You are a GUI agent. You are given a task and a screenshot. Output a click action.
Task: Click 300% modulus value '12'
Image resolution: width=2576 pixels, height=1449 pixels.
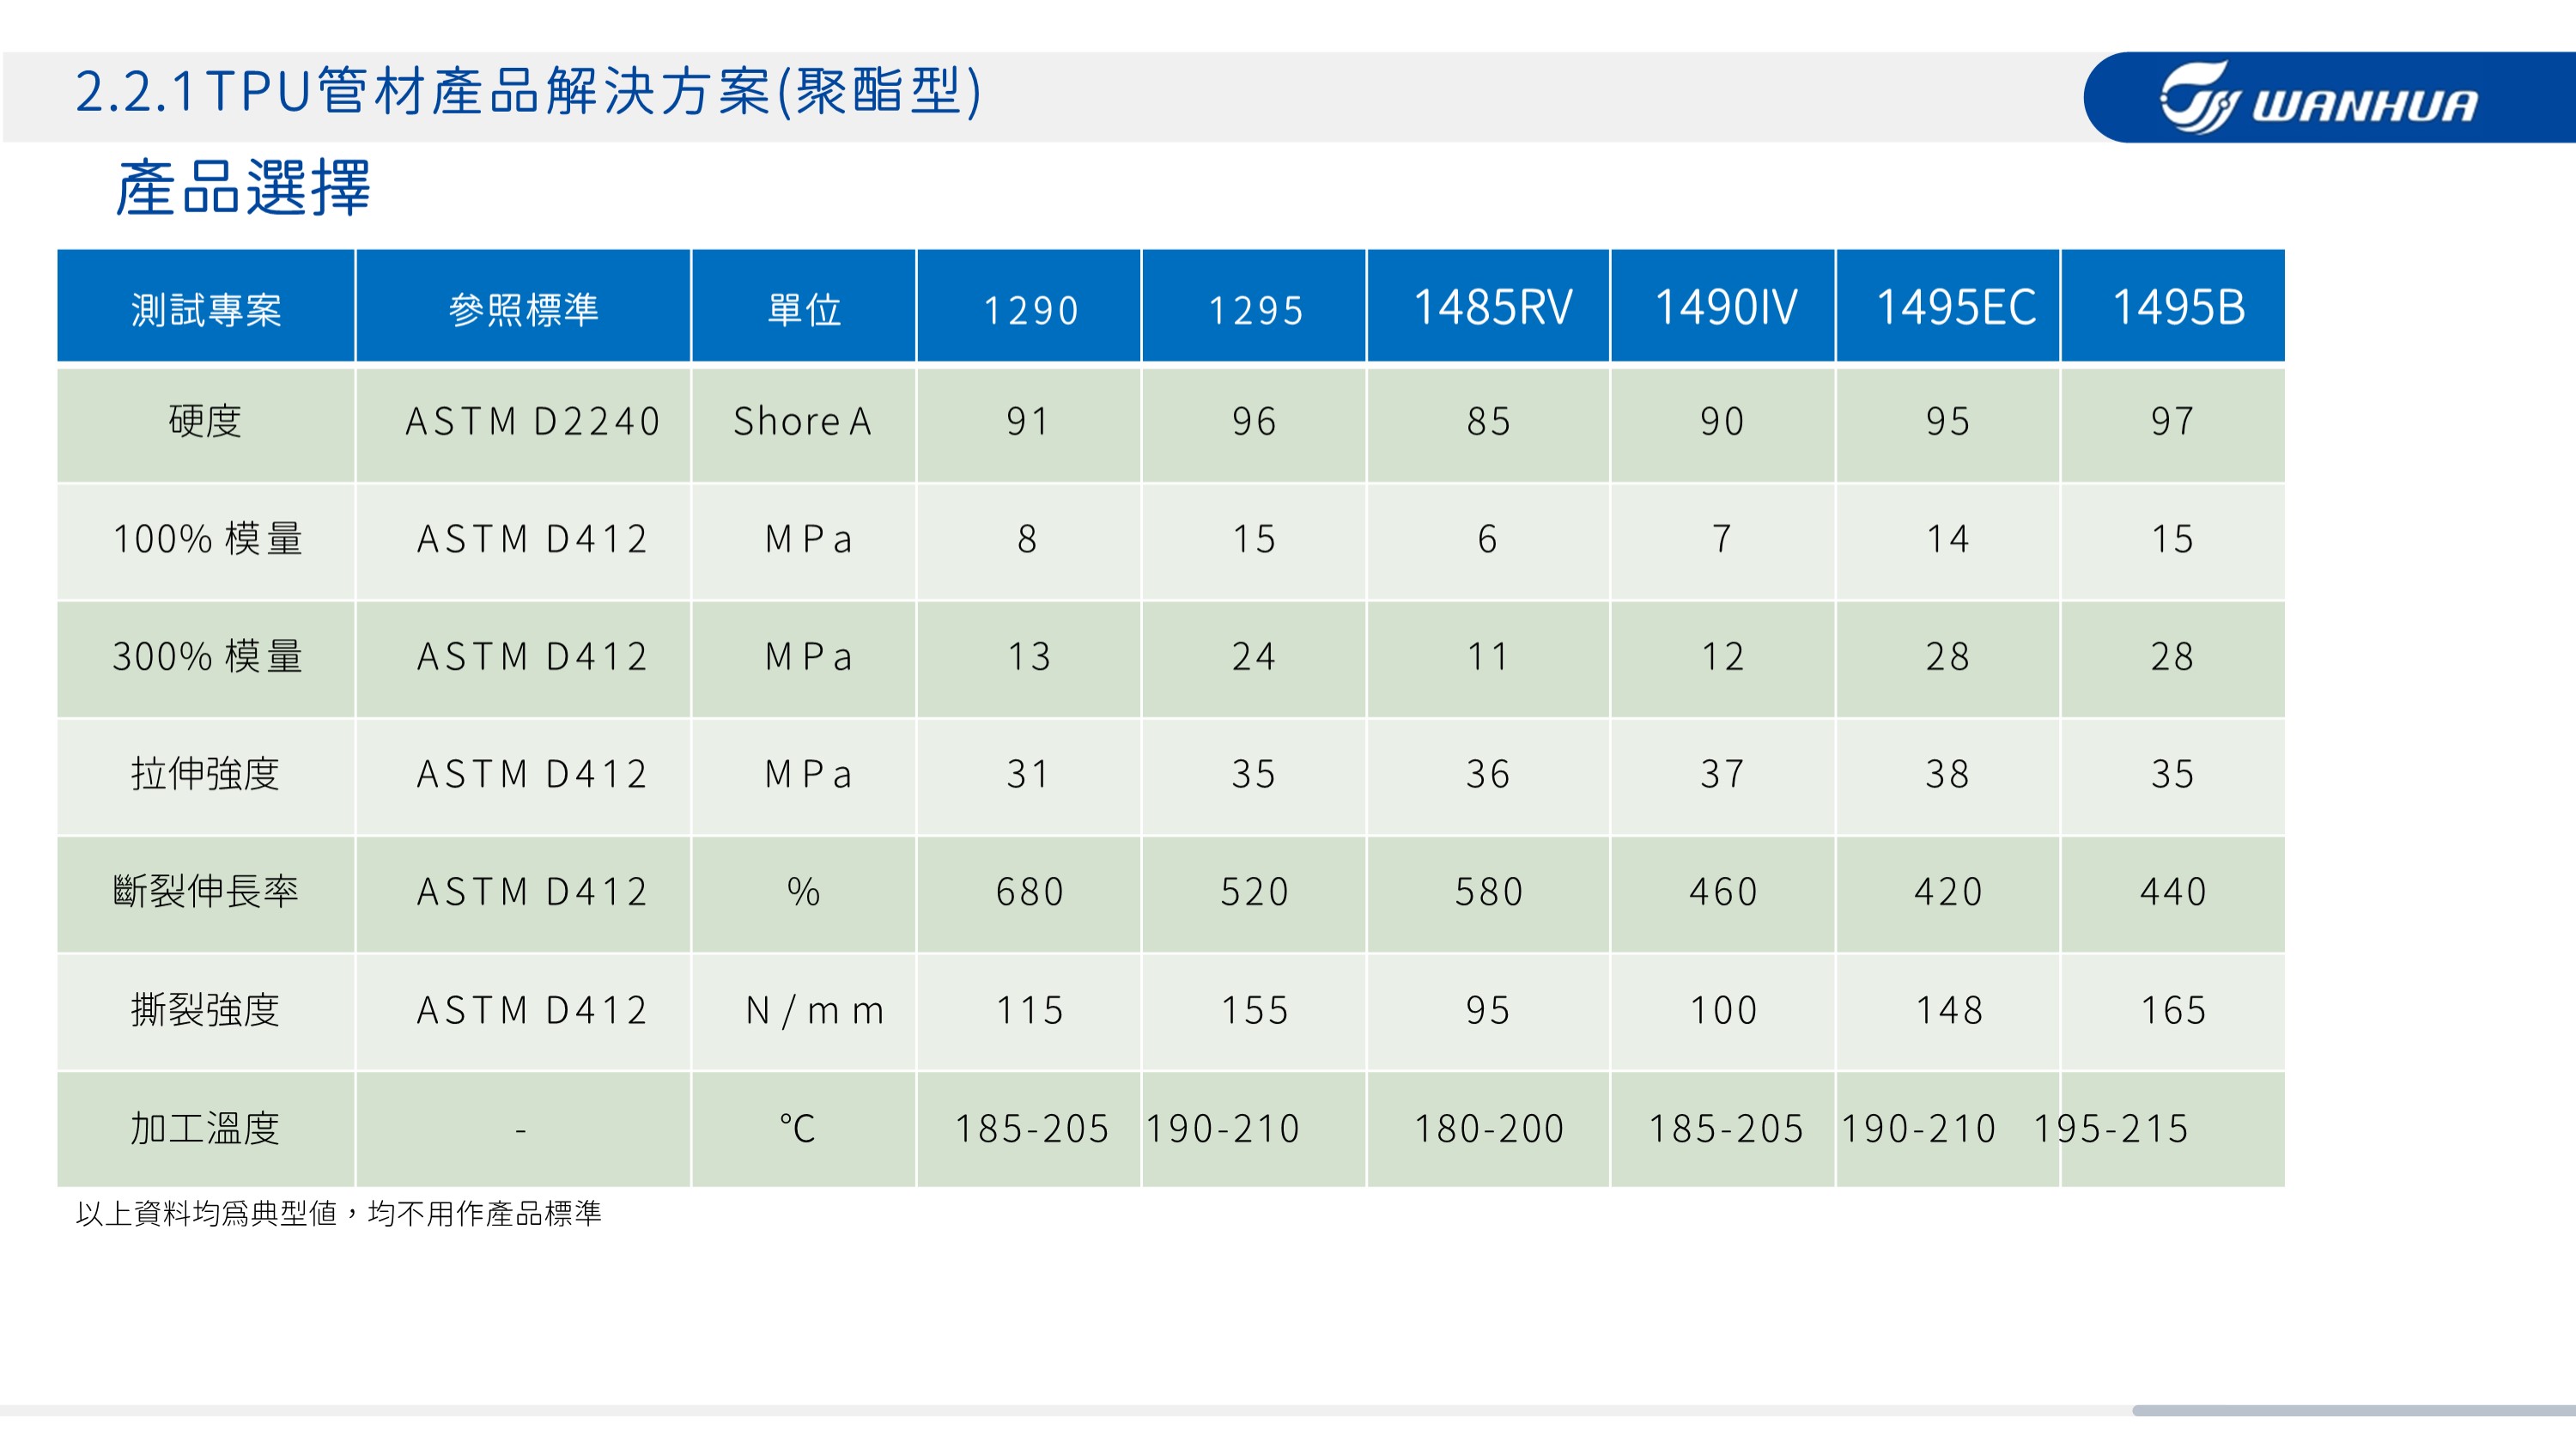pyautogui.click(x=1723, y=656)
